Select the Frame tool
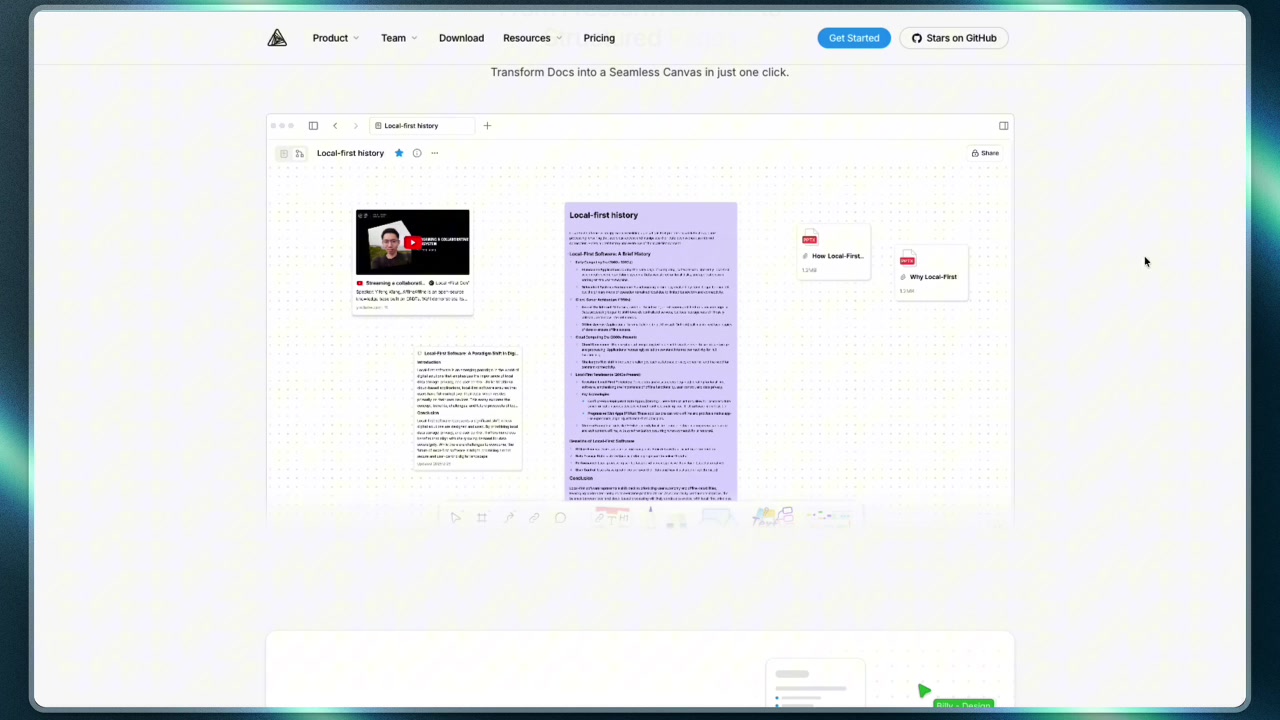The height and width of the screenshot is (720, 1280). pos(482,517)
